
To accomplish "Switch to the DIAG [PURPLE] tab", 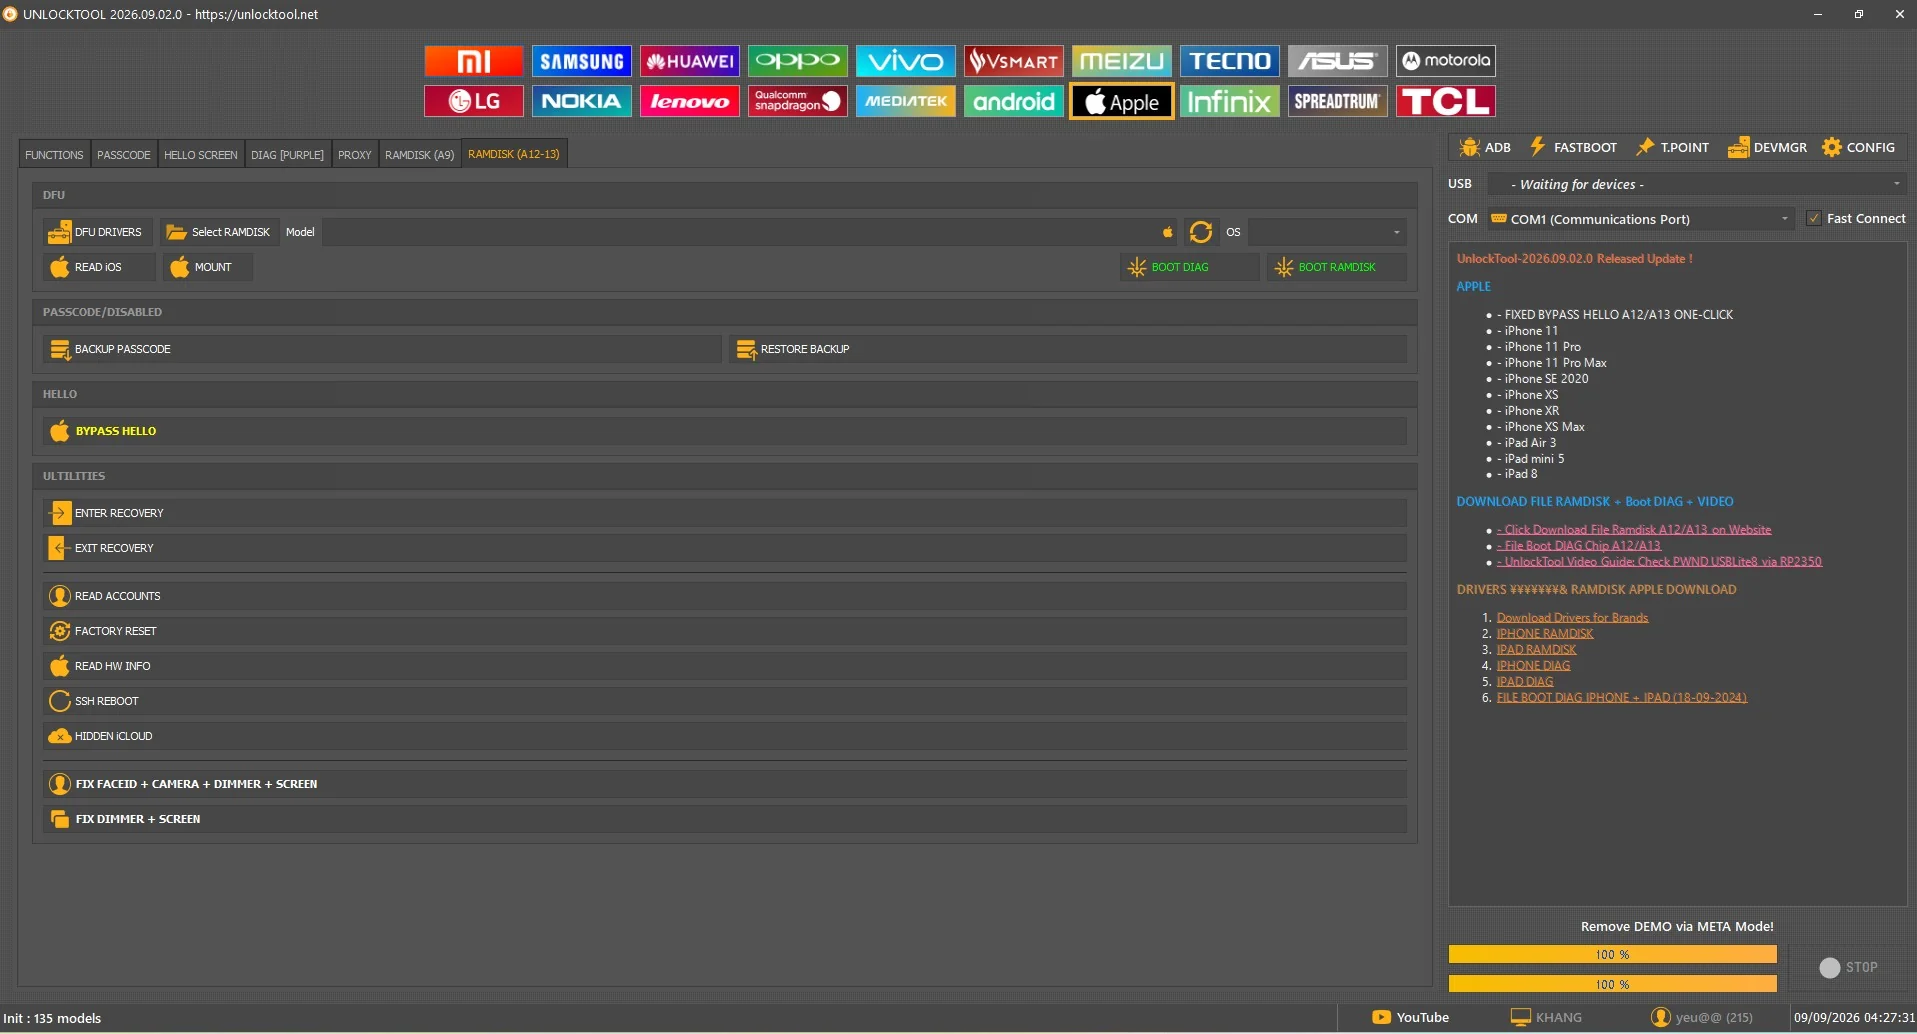I will point(287,155).
